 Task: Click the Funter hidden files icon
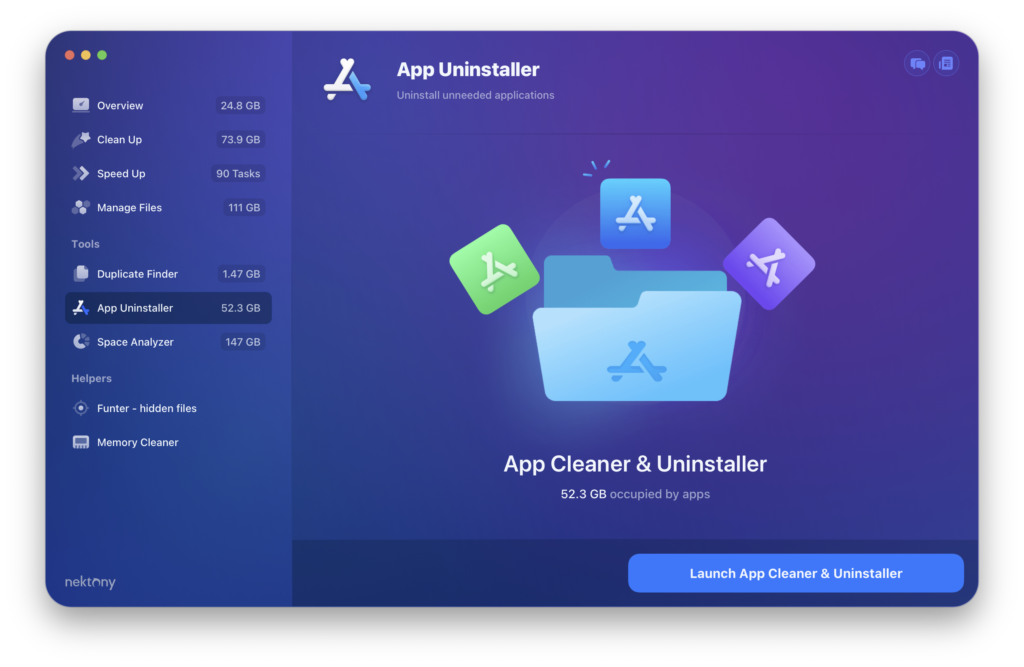[x=81, y=408]
